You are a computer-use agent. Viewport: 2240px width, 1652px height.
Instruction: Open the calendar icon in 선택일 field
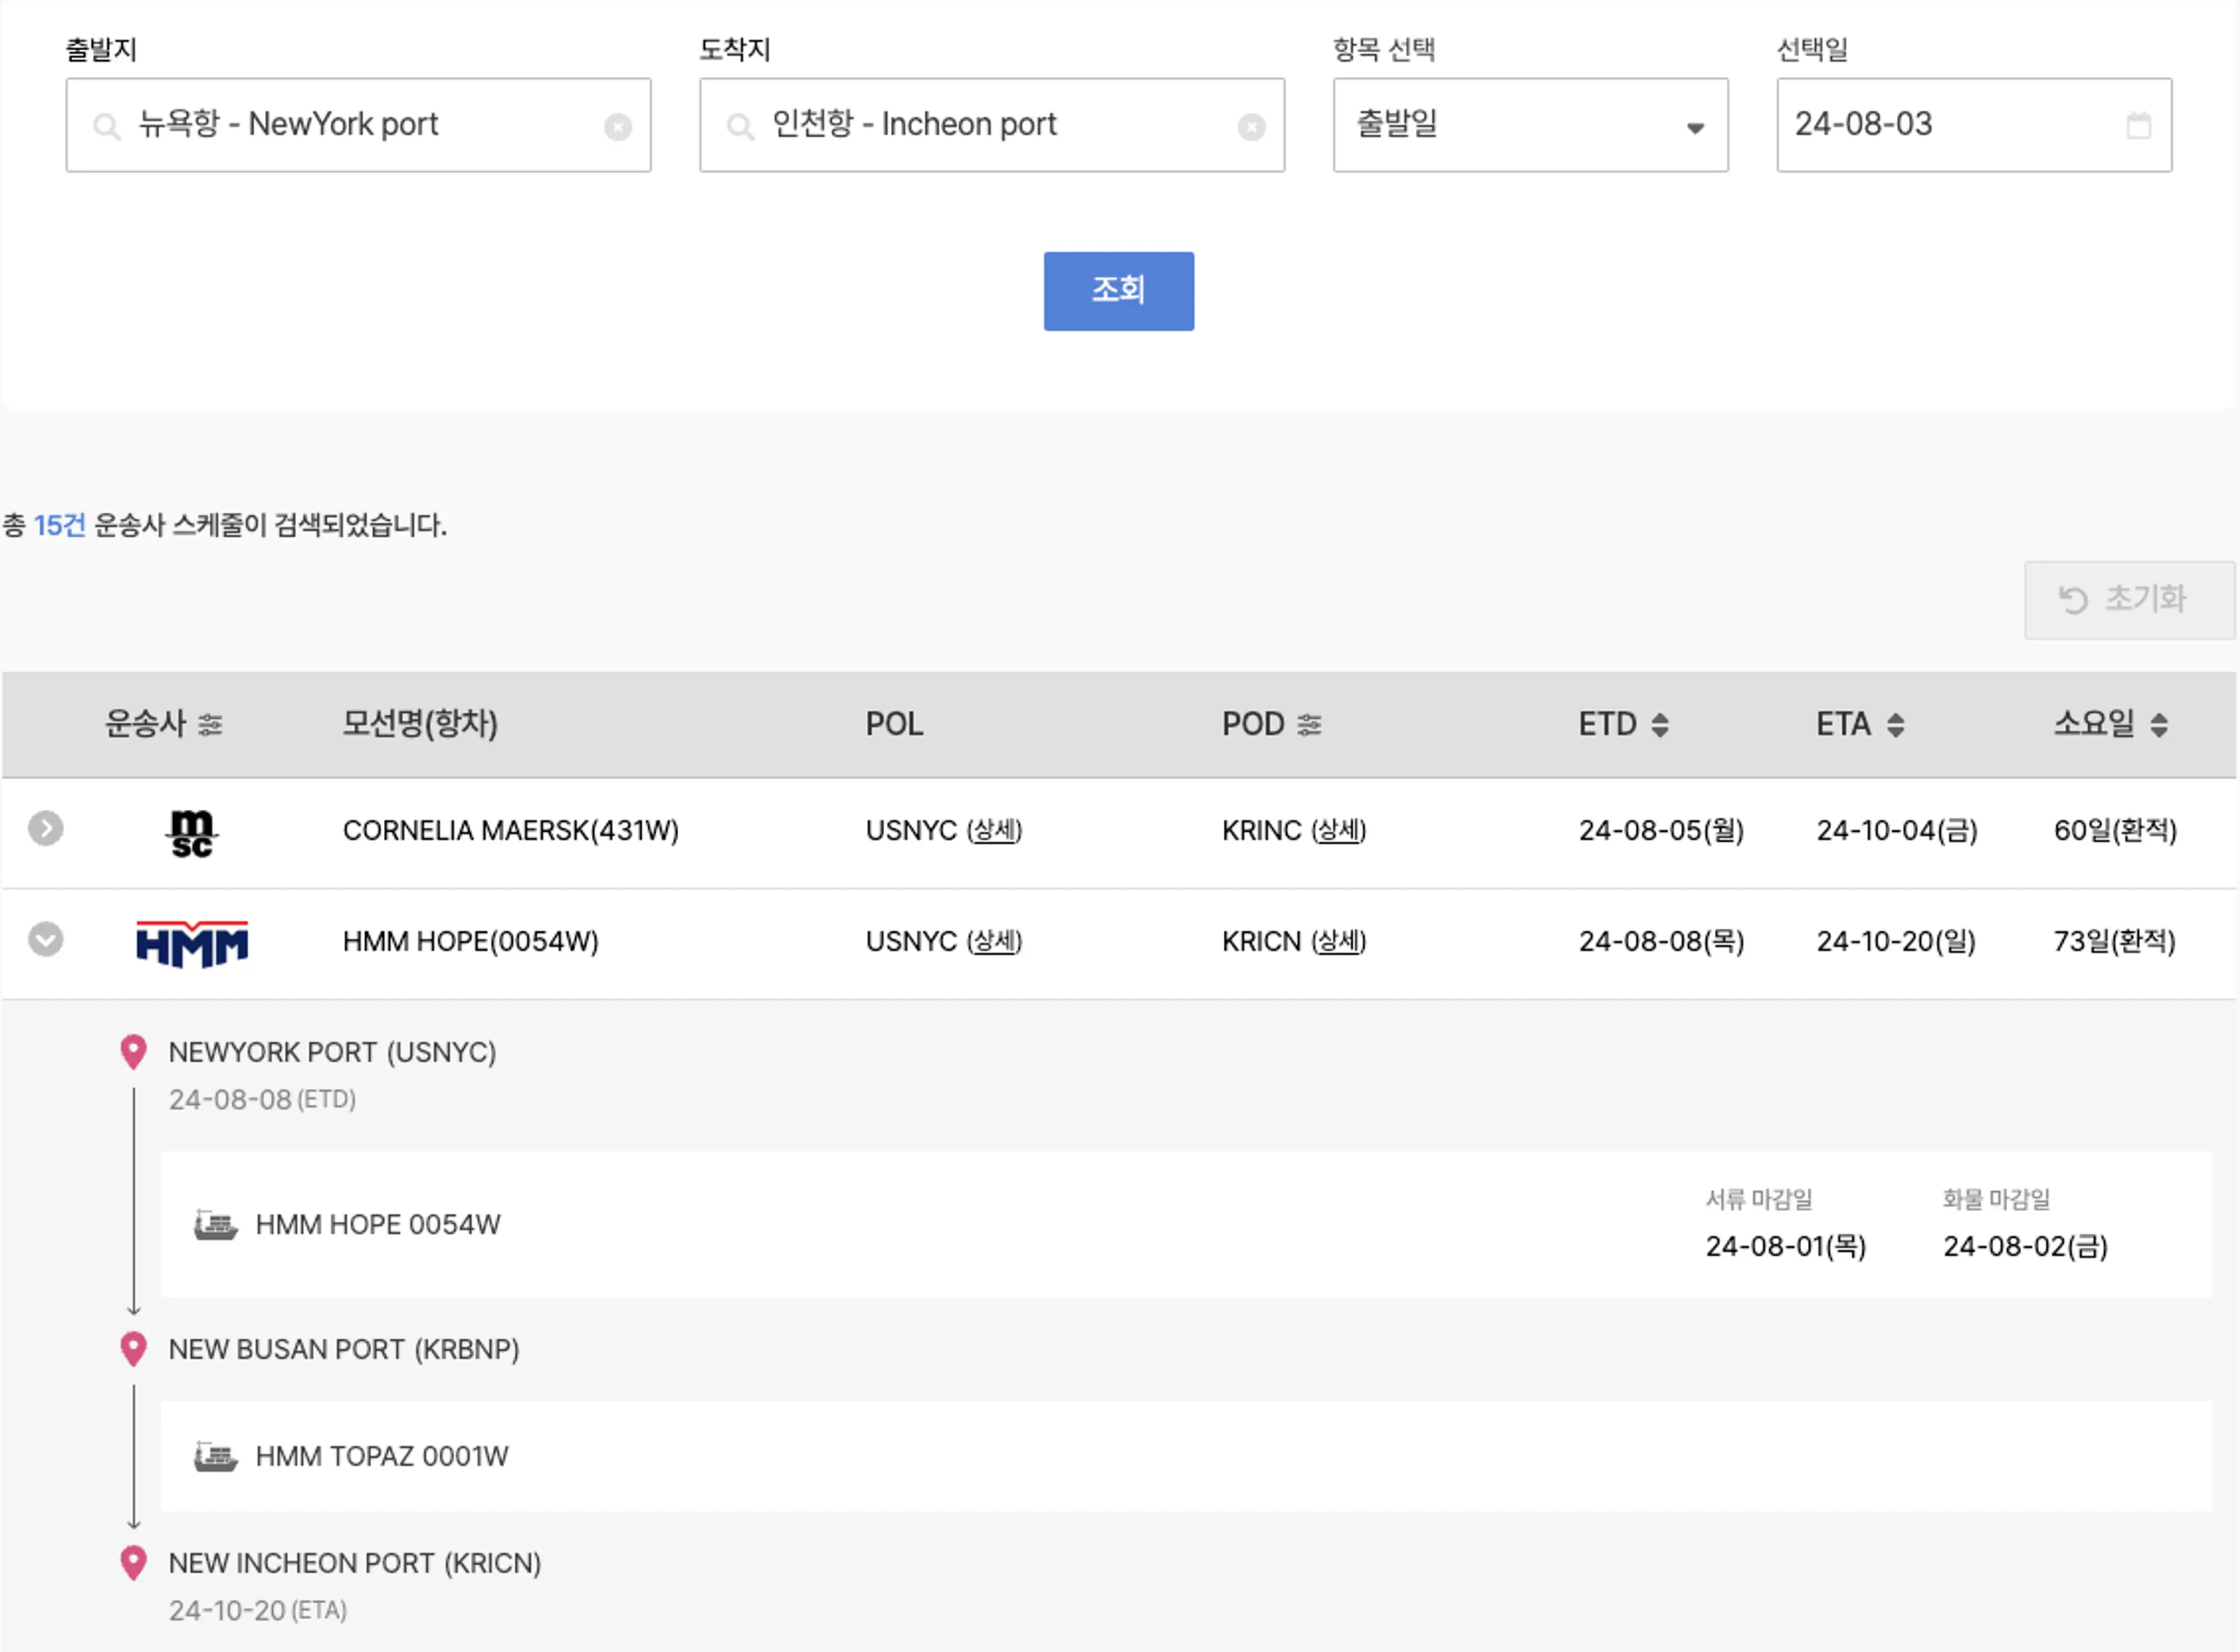[x=2138, y=126]
